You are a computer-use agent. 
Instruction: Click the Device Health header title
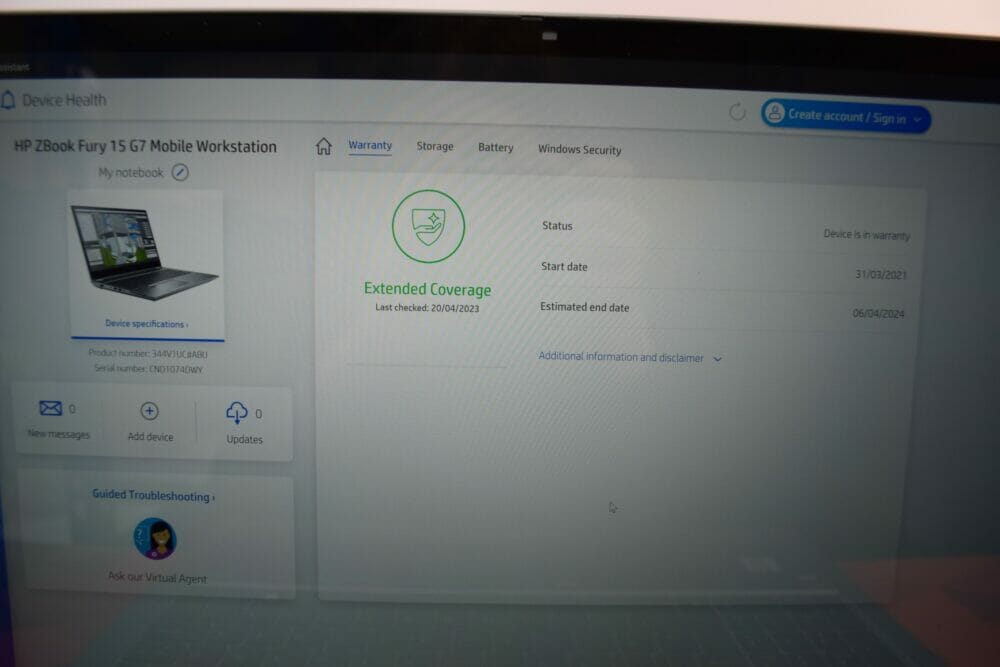coord(64,100)
